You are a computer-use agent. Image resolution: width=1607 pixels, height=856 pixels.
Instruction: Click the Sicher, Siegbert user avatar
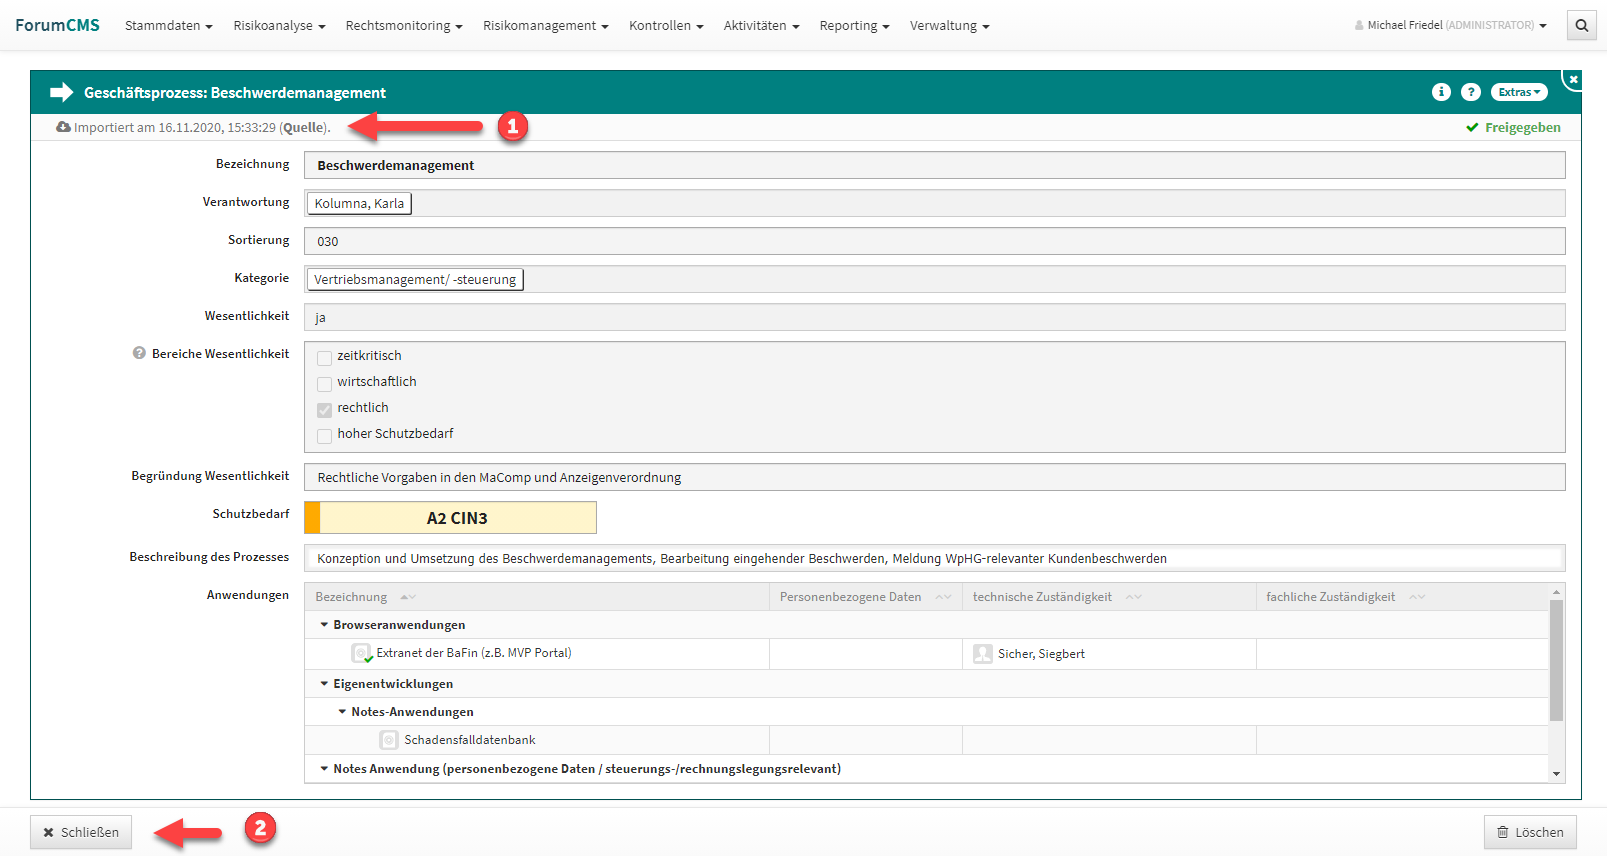pos(982,654)
